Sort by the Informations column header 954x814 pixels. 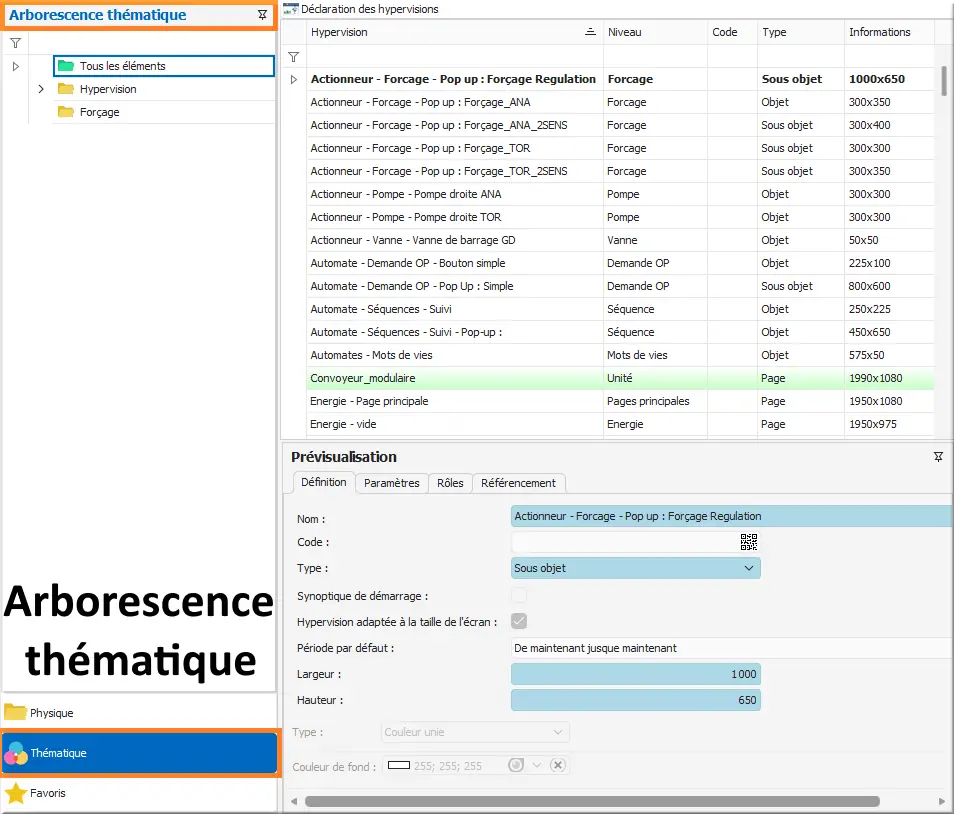[x=890, y=32]
